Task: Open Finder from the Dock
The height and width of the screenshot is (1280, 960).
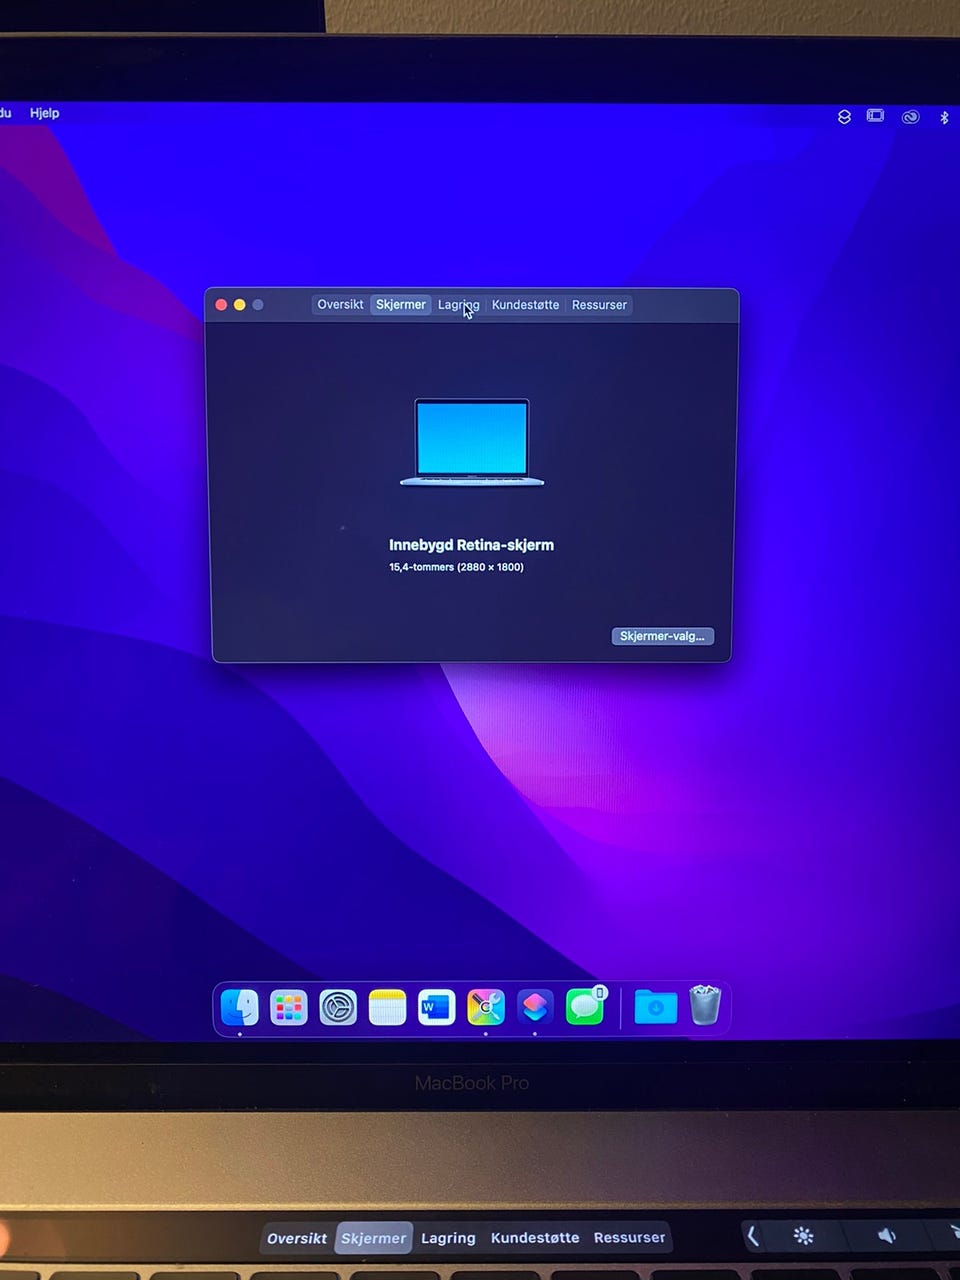Action: (x=240, y=1007)
